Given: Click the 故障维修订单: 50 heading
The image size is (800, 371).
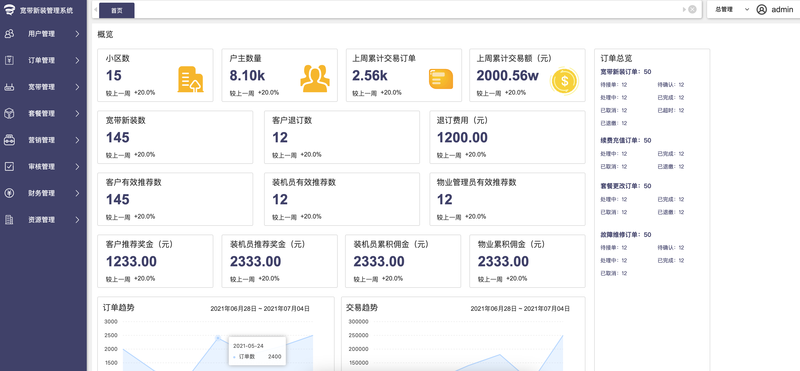Looking at the screenshot, I should click(x=626, y=235).
